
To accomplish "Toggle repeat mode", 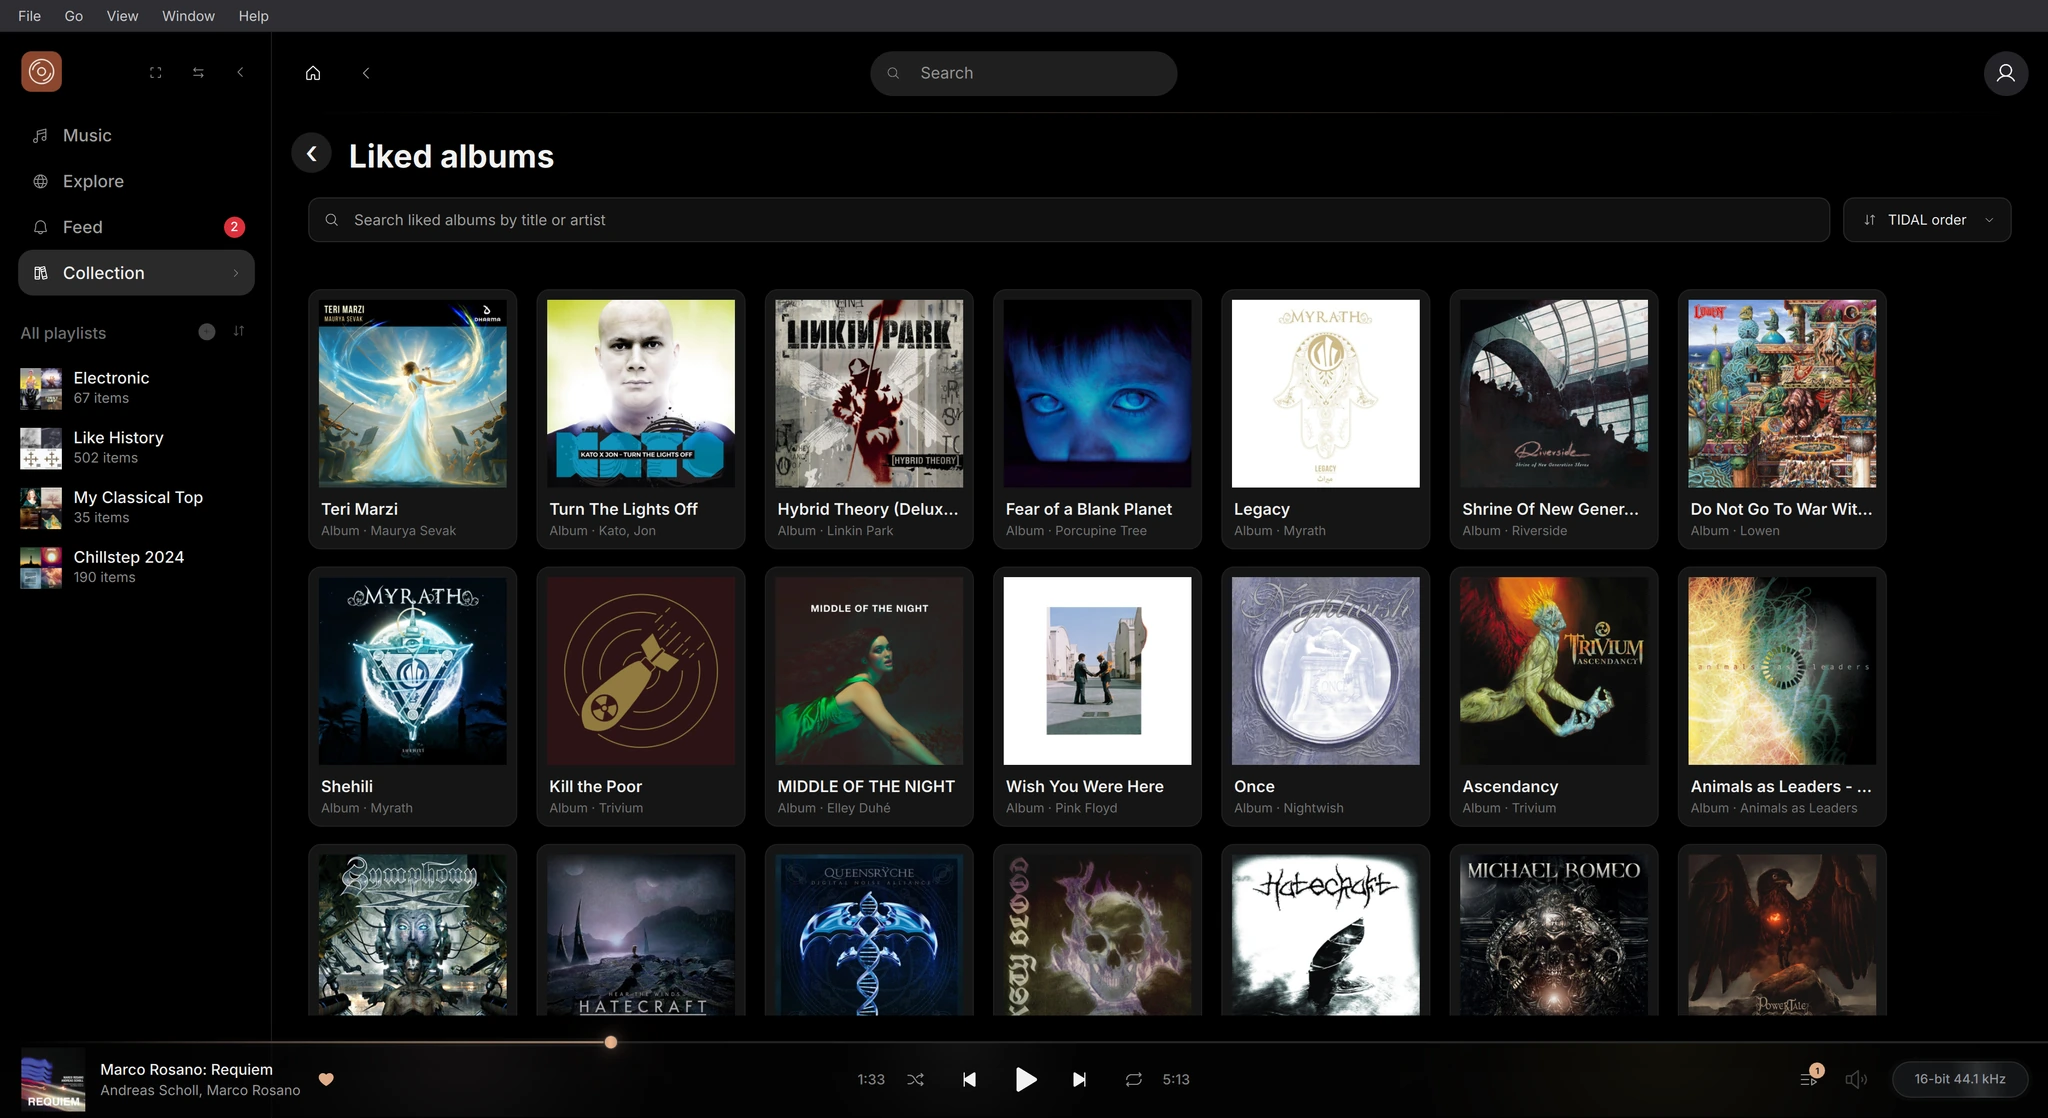I will (1133, 1079).
